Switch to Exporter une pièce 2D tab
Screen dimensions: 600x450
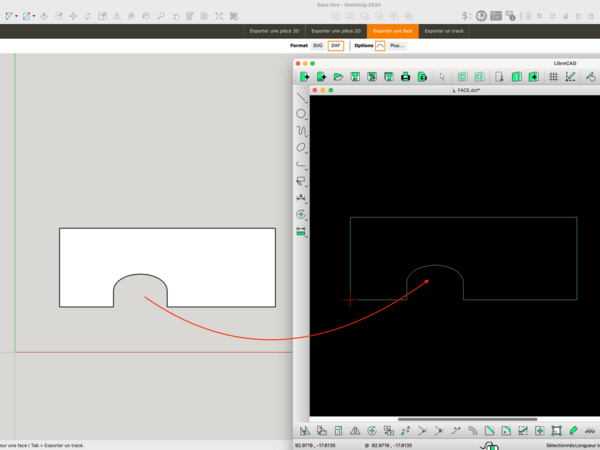coord(335,31)
